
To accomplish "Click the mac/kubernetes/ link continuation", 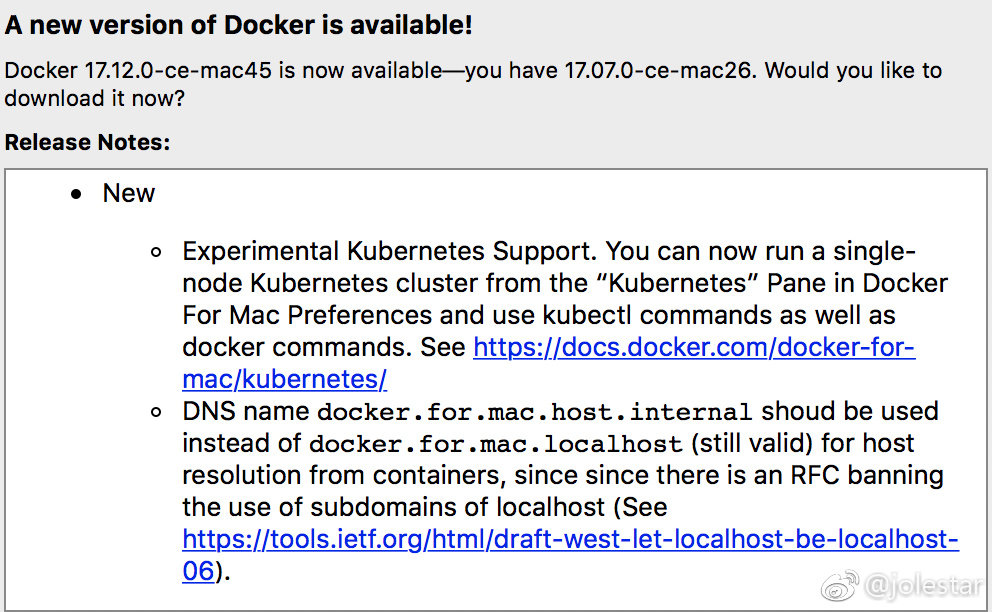I will 285,379.
